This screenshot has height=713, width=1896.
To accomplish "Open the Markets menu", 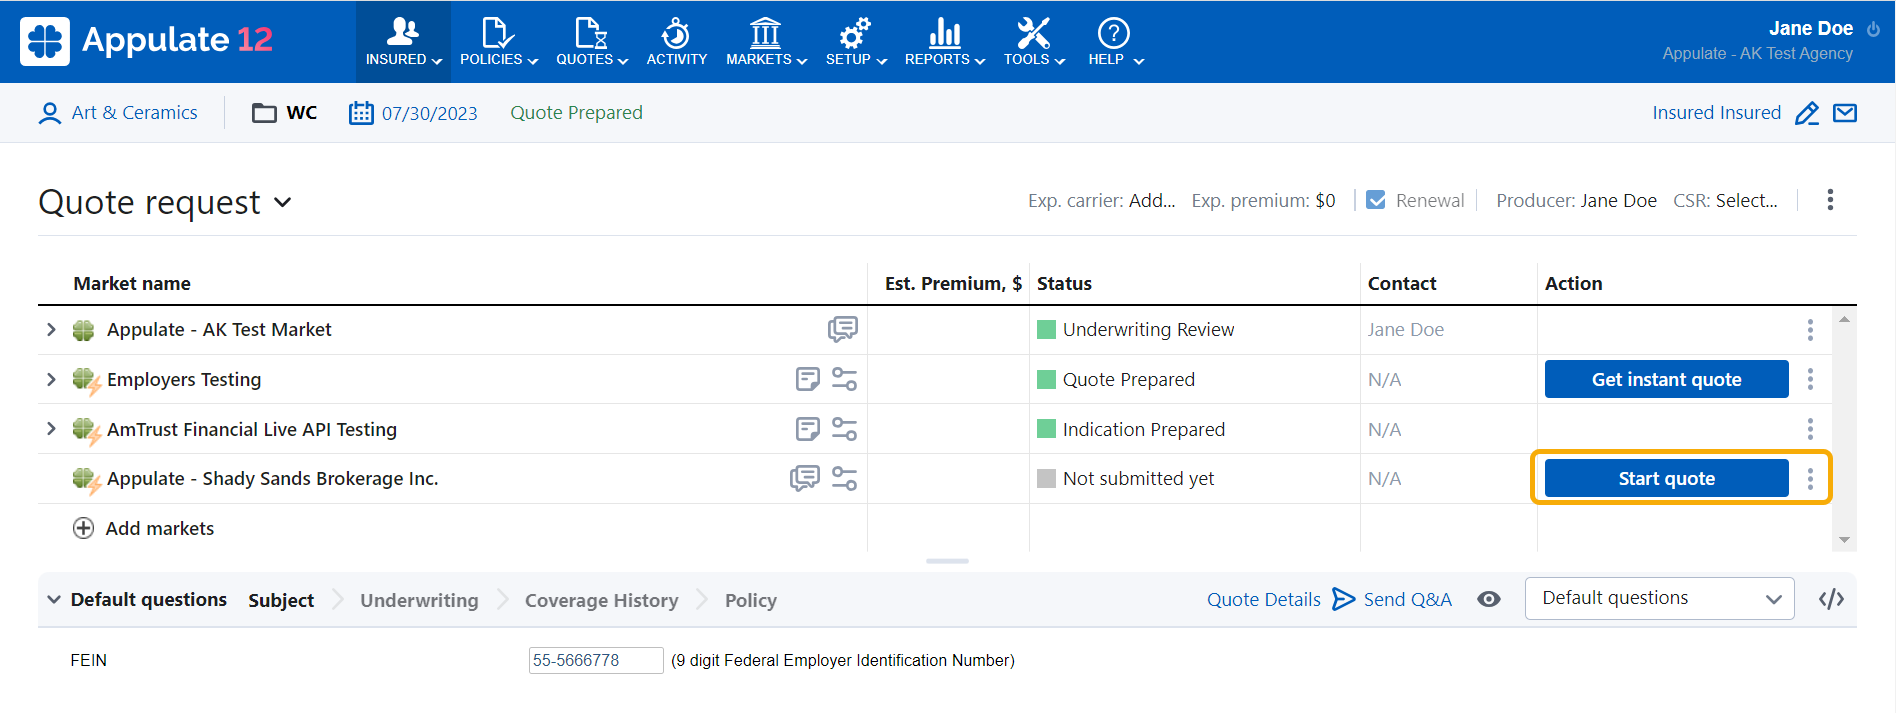I will [766, 41].
